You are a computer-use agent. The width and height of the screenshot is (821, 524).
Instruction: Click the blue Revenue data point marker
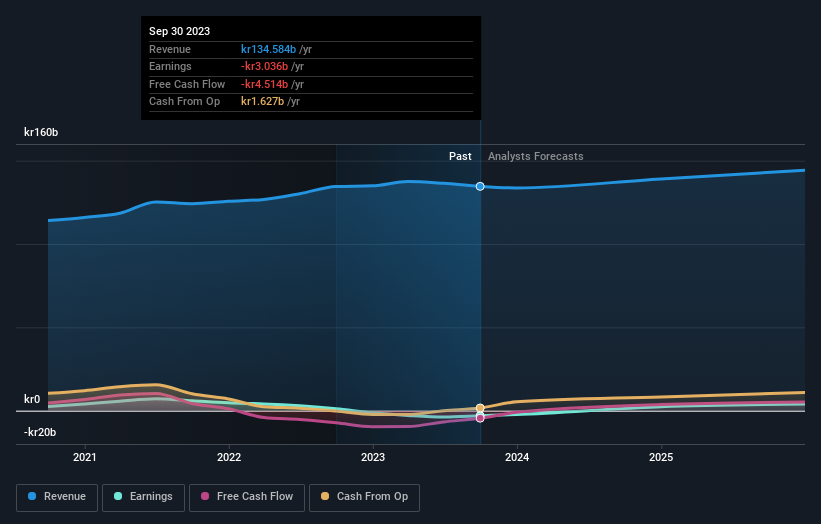480,186
